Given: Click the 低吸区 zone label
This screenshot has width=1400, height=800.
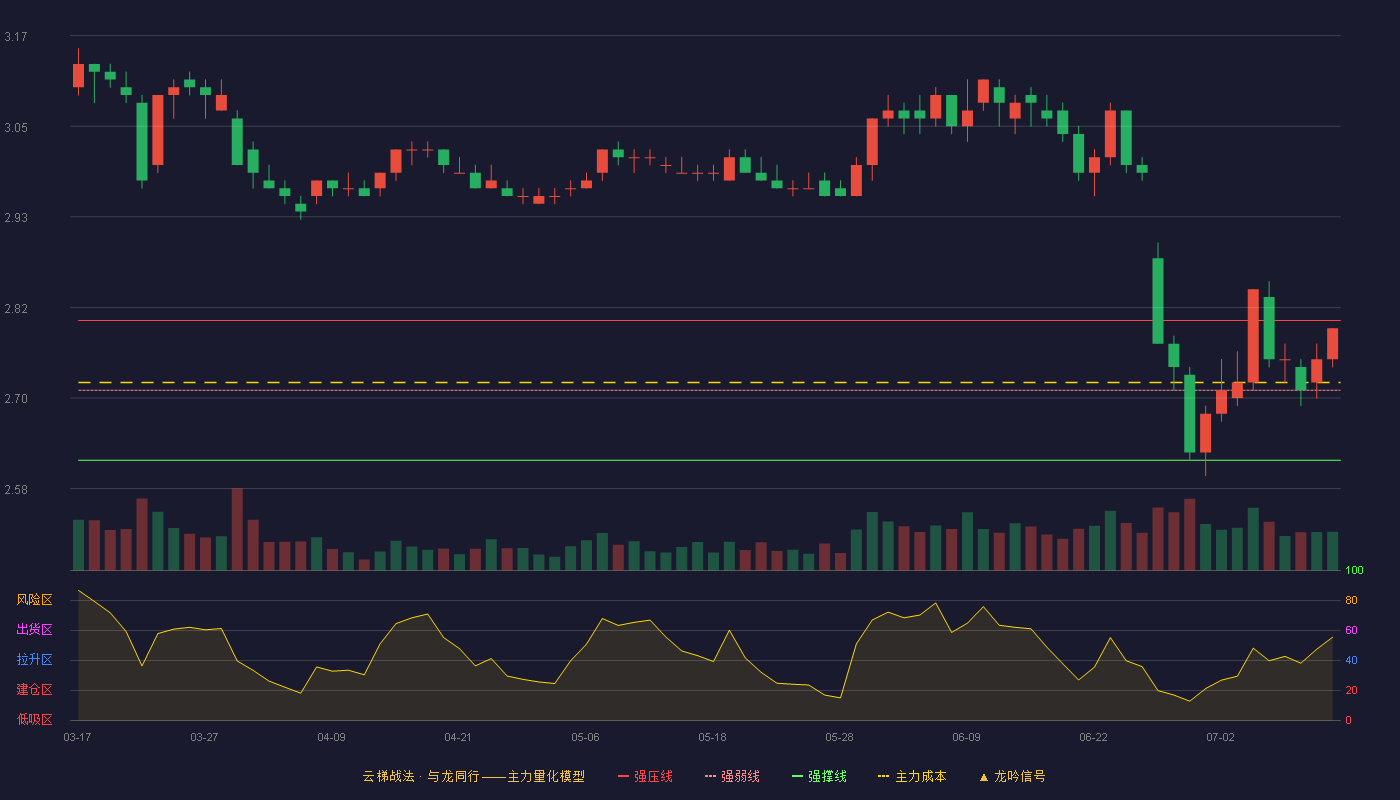Looking at the screenshot, I should 34,719.
